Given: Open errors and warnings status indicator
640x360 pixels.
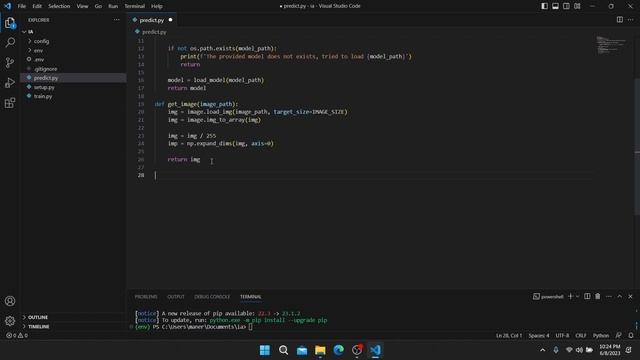Looking at the screenshot, I should (17, 336).
